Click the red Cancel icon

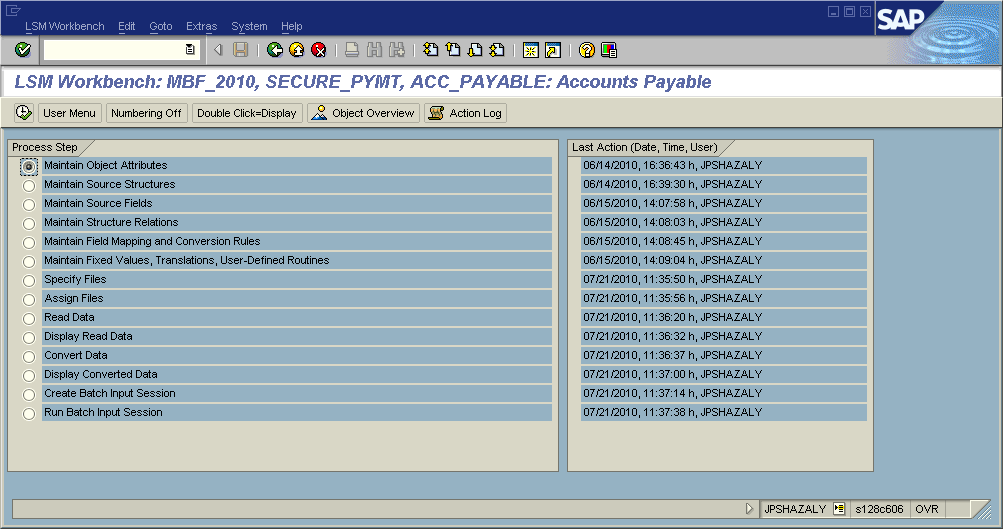pyautogui.click(x=319, y=50)
